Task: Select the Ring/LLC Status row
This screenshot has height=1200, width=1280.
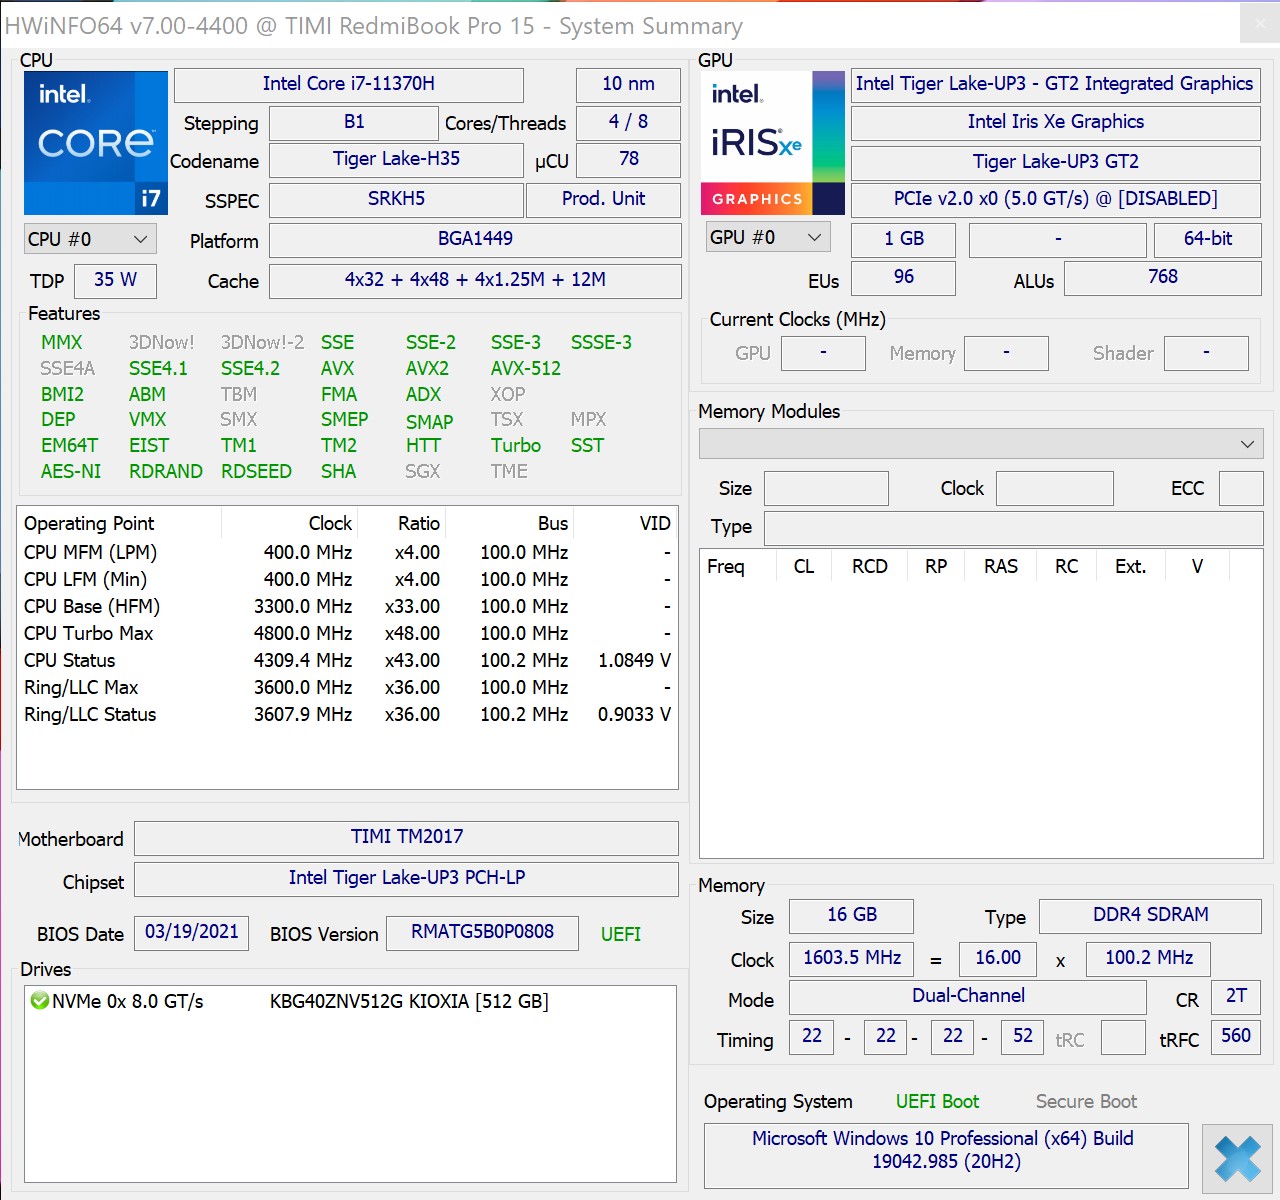Action: pos(90,714)
